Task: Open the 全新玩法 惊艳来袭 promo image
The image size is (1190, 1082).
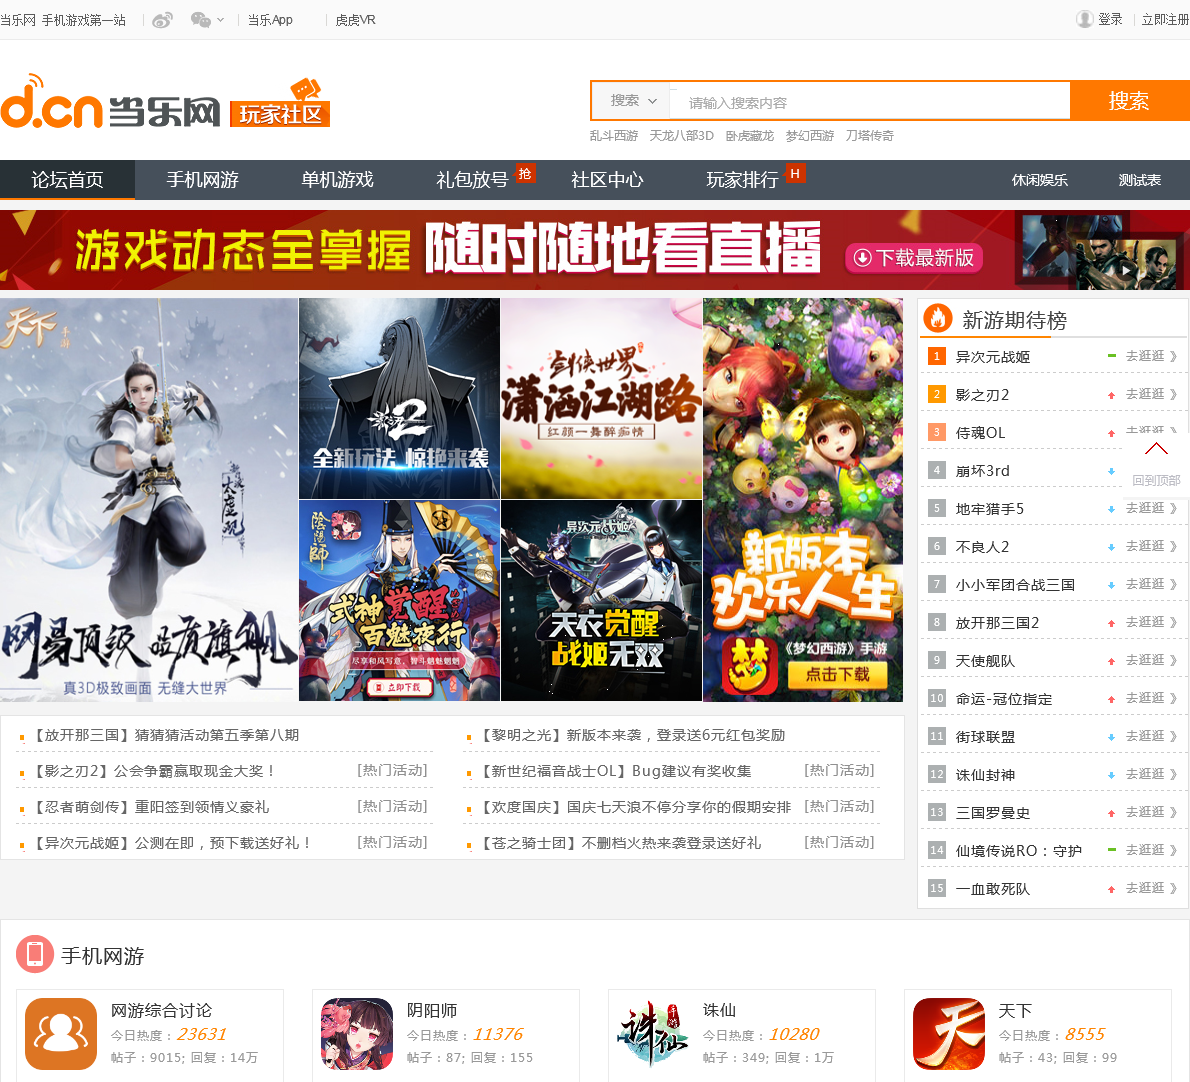Action: (399, 398)
